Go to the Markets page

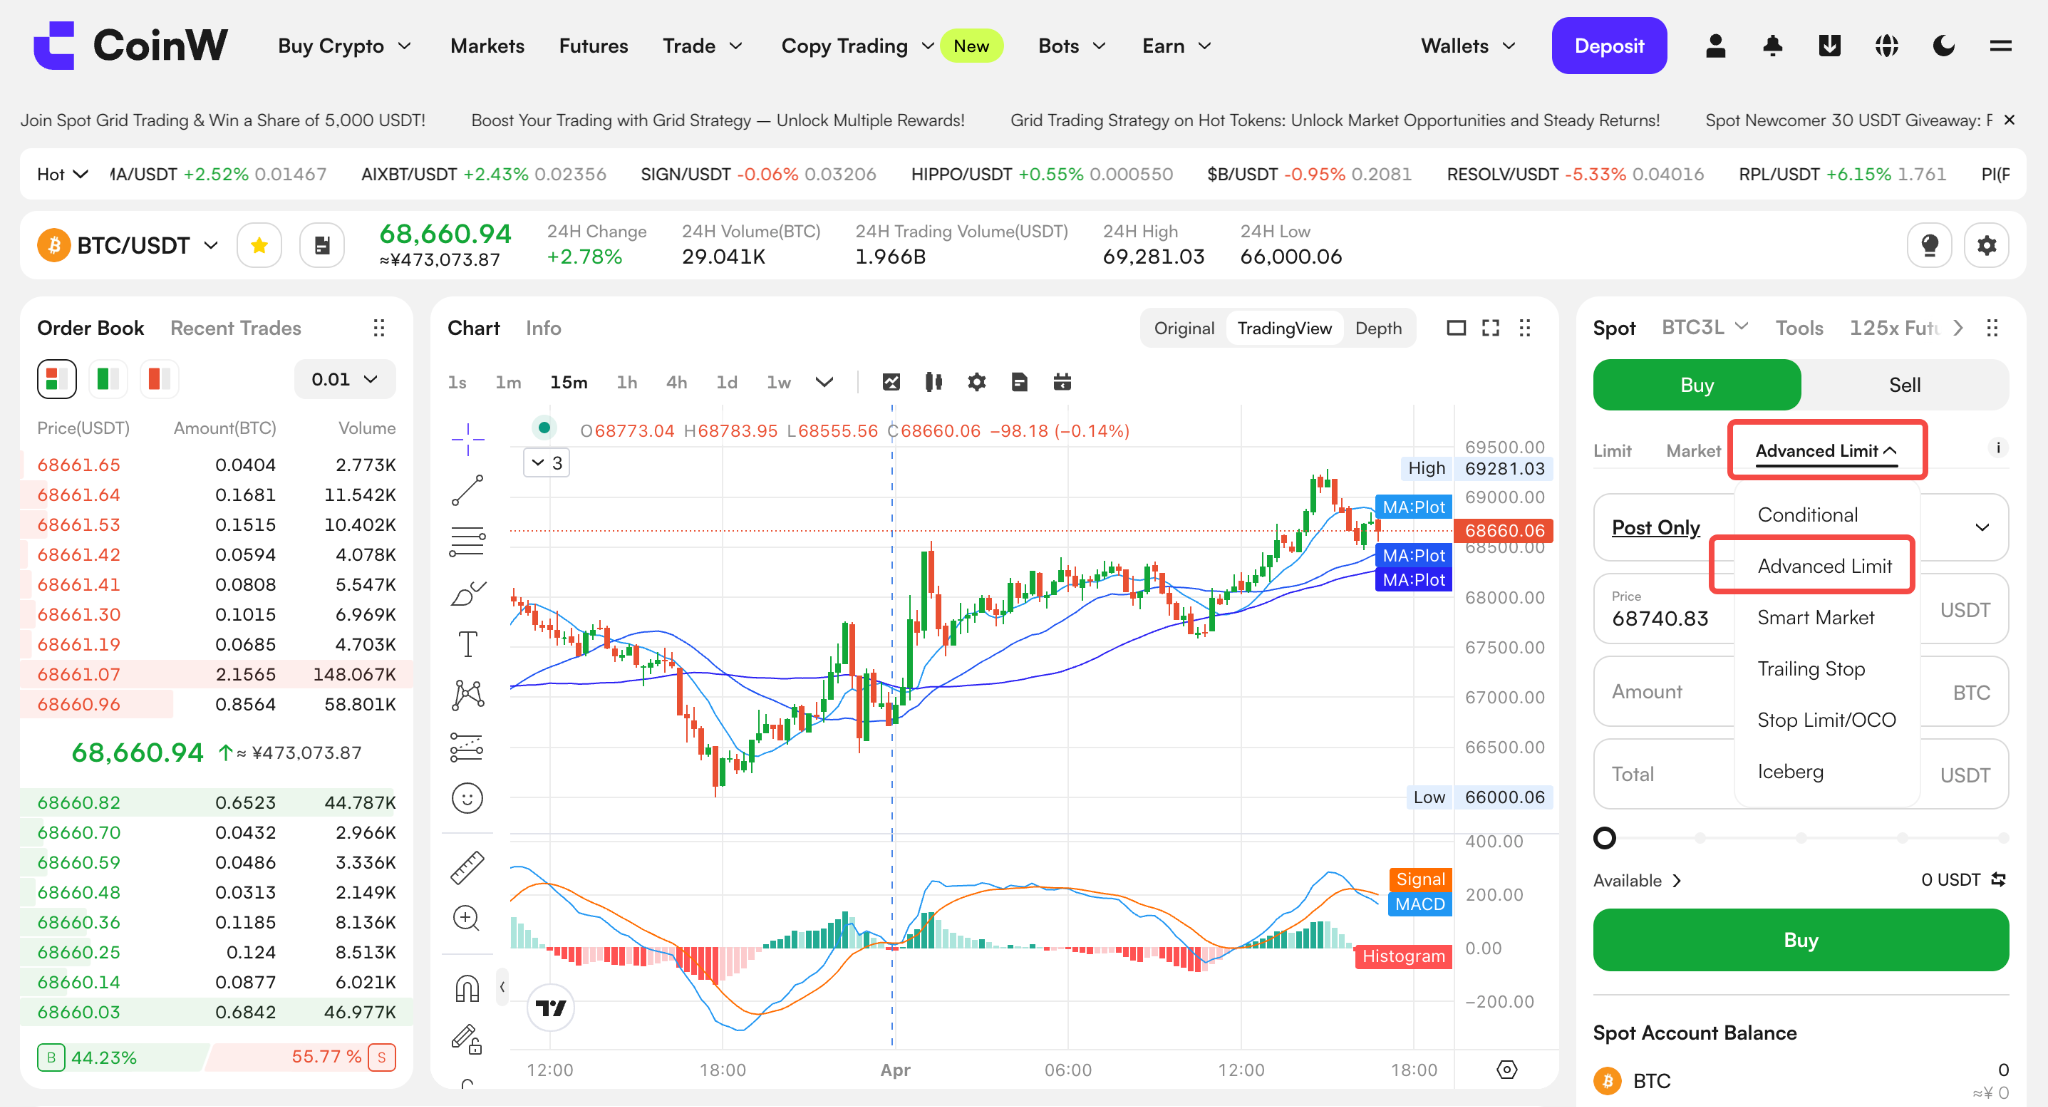[x=487, y=46]
